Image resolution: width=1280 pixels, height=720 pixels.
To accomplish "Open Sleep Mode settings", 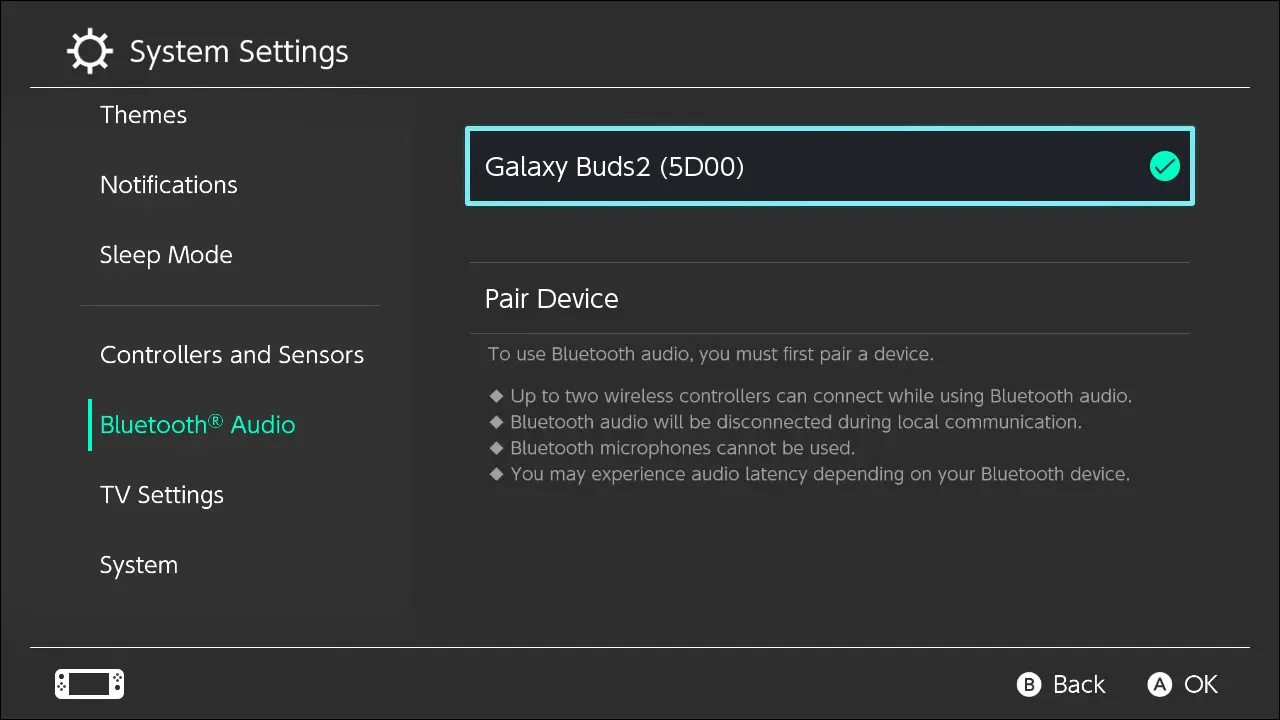I will 166,255.
